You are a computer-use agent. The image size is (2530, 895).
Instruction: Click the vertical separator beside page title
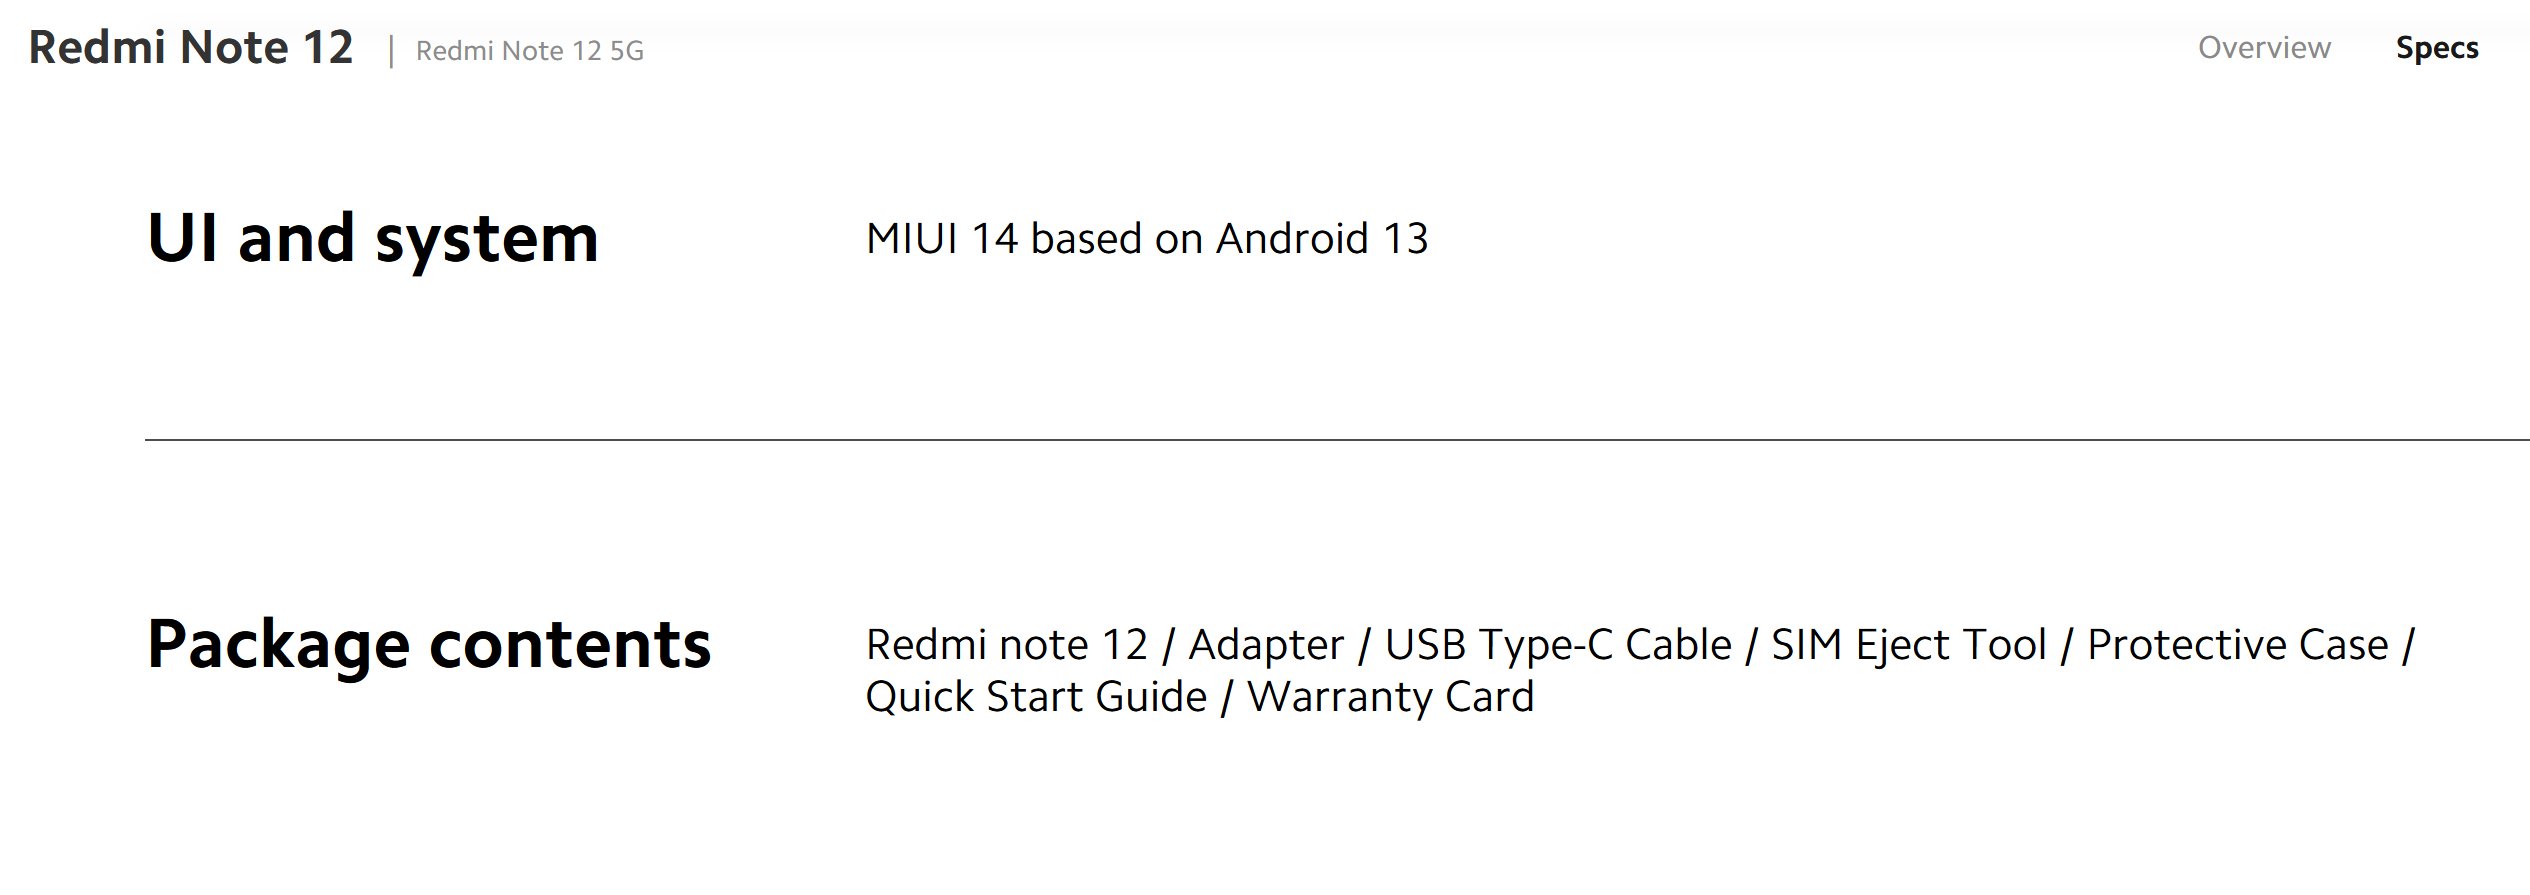[x=391, y=52]
